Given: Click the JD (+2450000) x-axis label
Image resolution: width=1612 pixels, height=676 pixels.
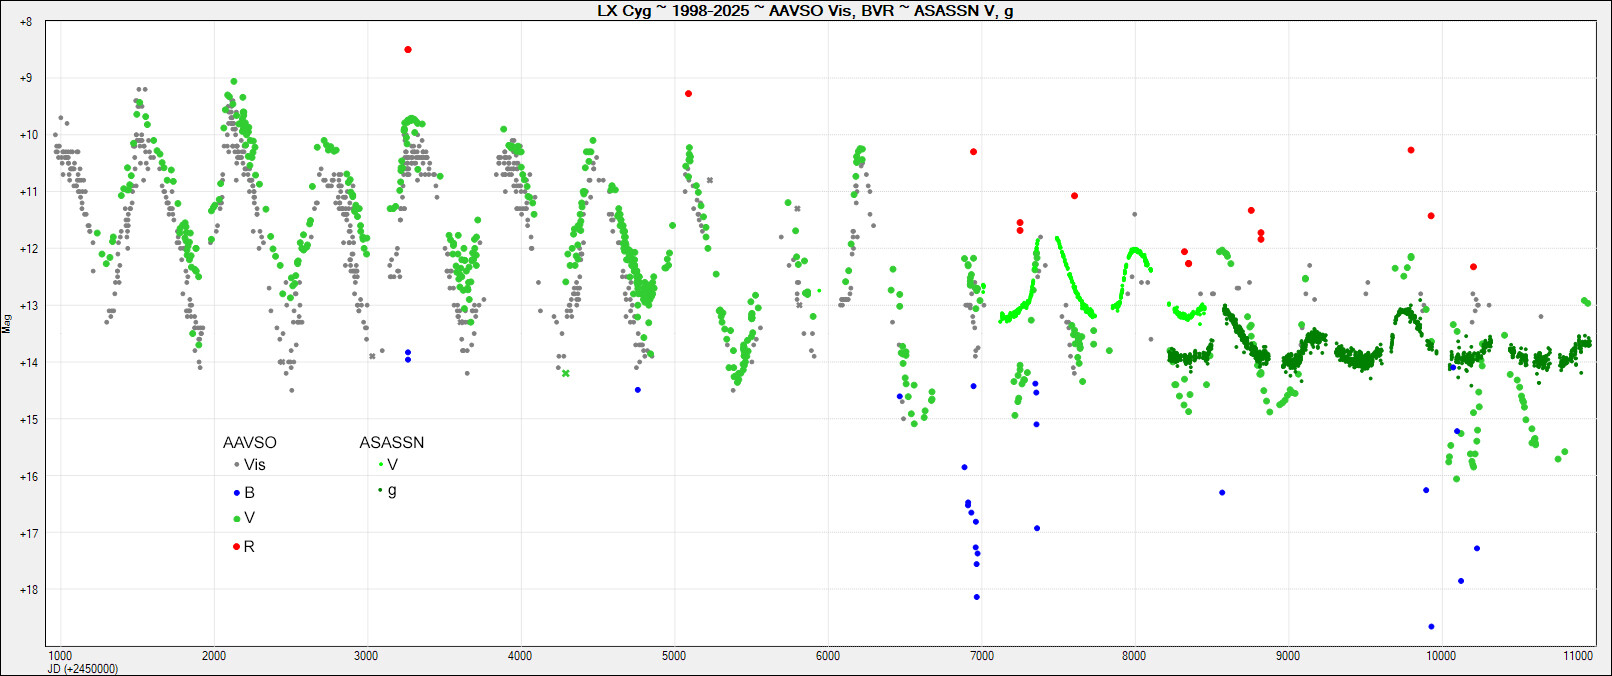Looking at the screenshot, I should coord(82,669).
